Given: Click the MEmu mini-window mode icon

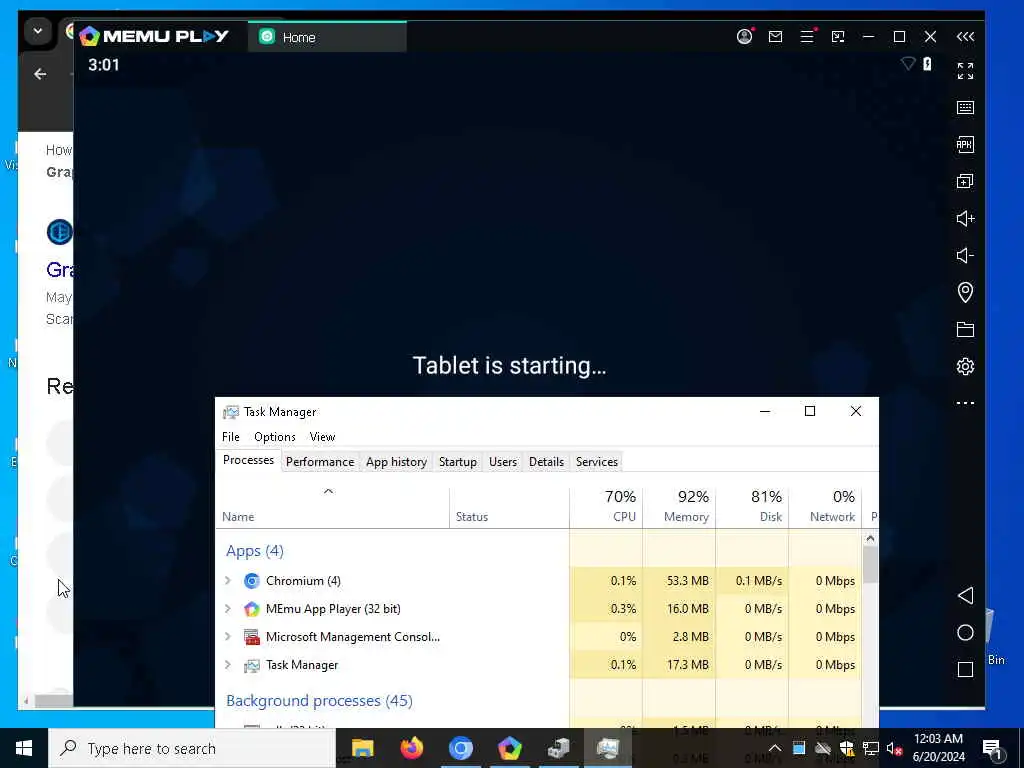Looking at the screenshot, I should 838,37.
